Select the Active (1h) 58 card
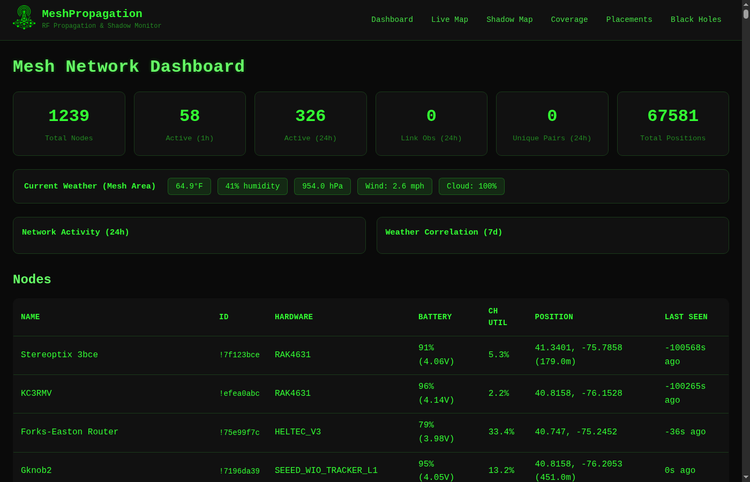The height and width of the screenshot is (482, 750). click(189, 124)
